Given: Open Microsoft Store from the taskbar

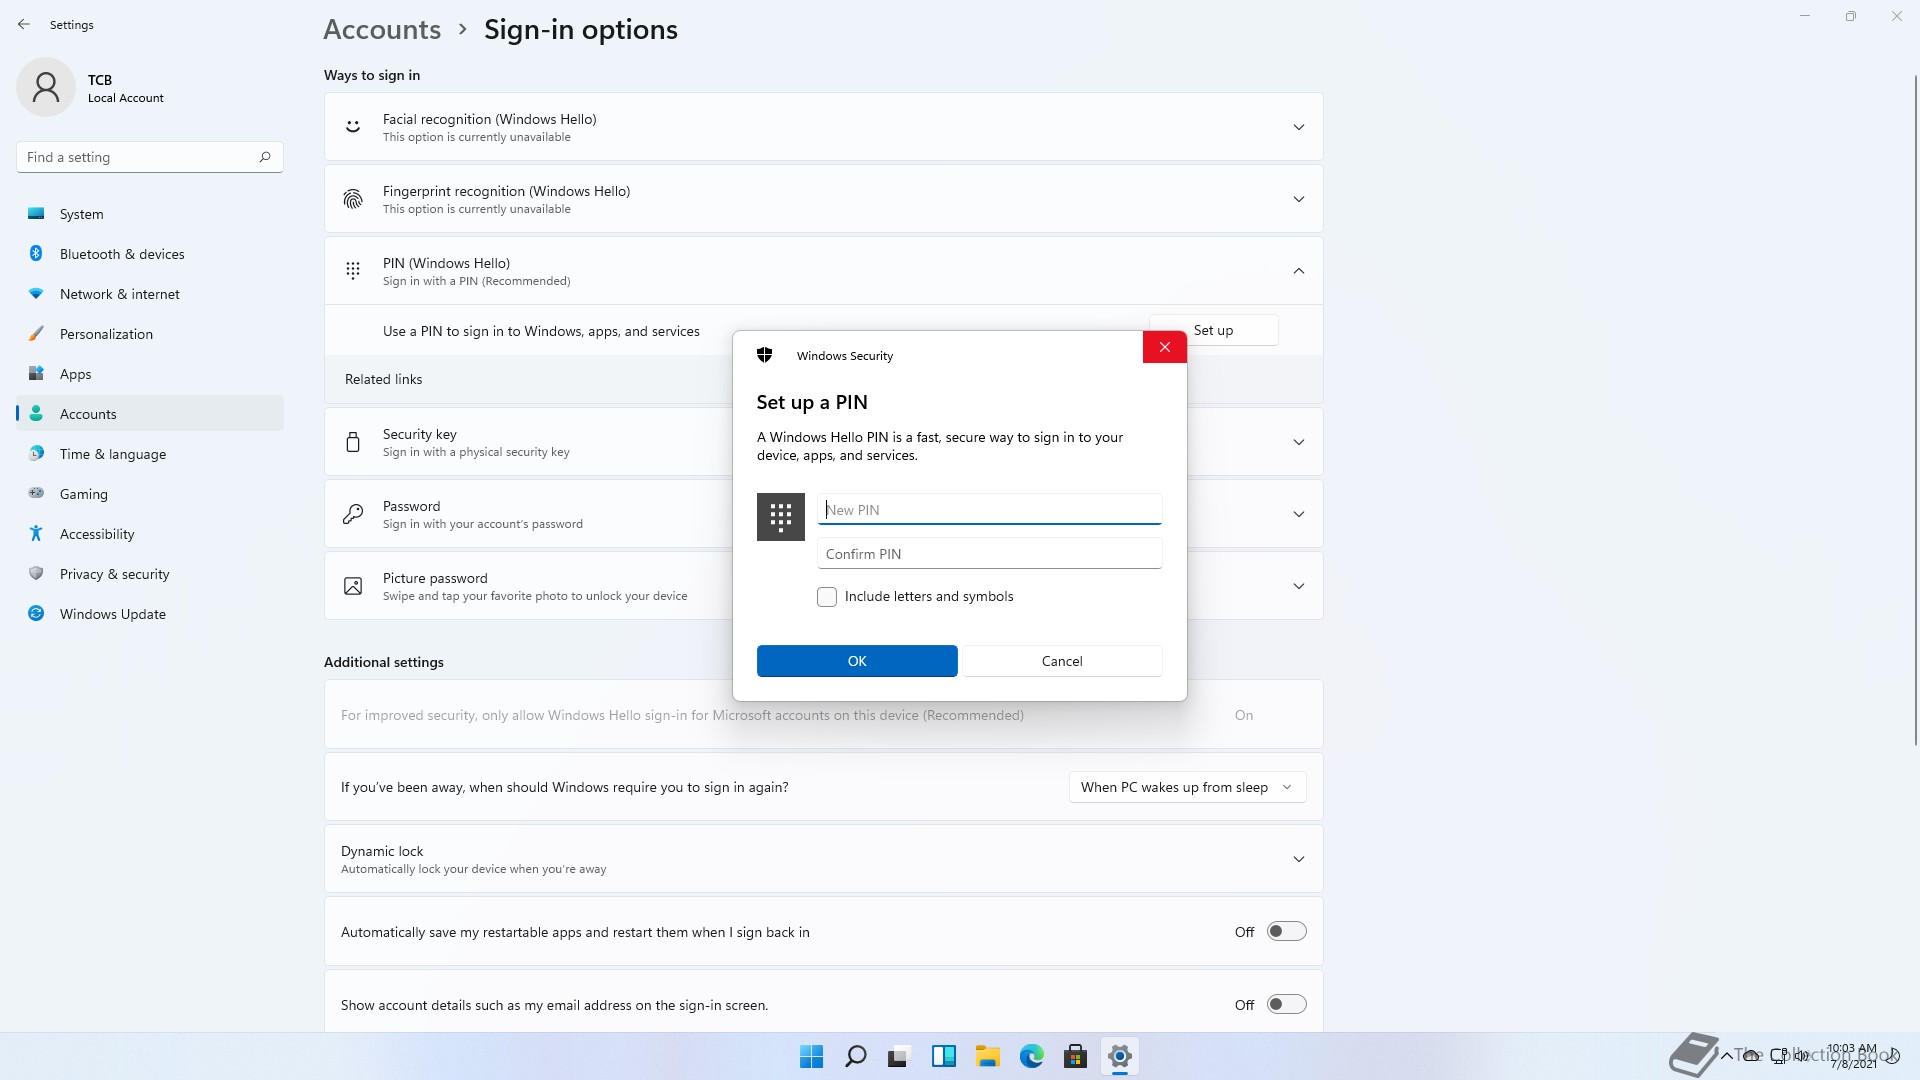Looking at the screenshot, I should (1076, 1056).
